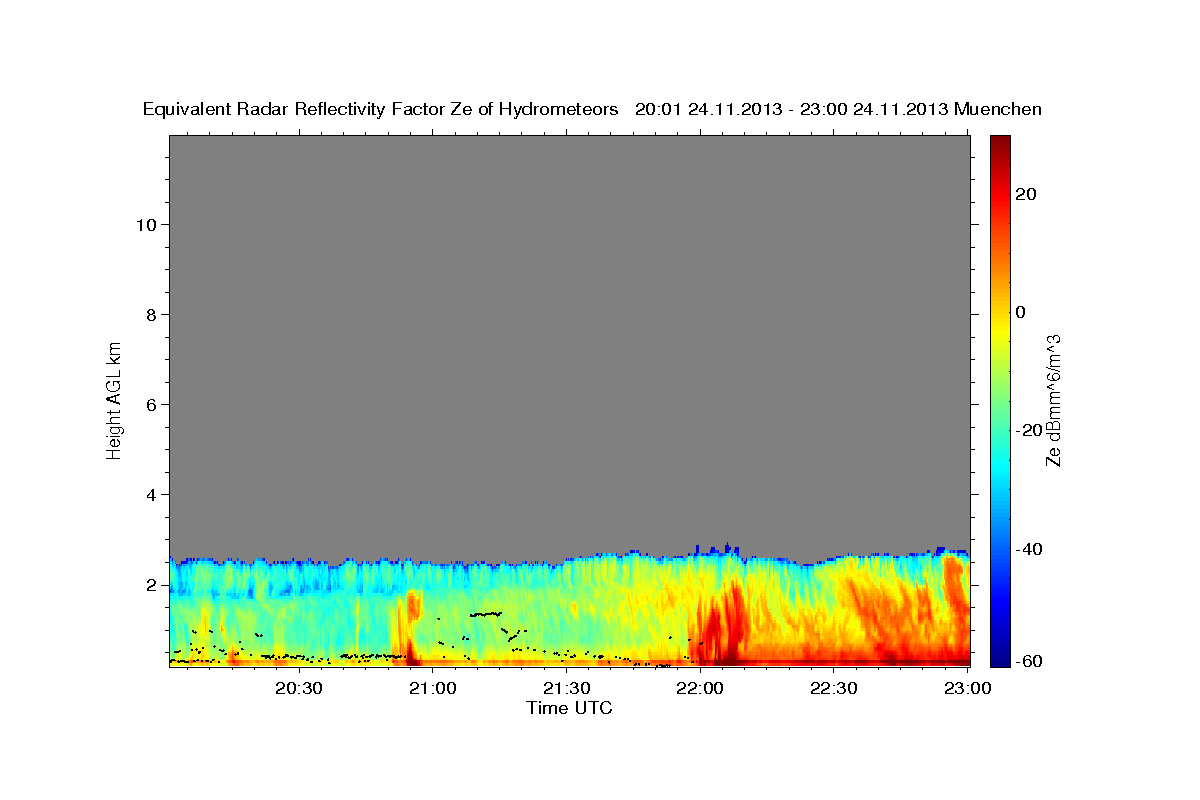The height and width of the screenshot is (800, 1200).
Task: Click the date range text "20:01 24.11.2013 - 23:00 24.11.2013 Muenchen"
Action: click(838, 109)
